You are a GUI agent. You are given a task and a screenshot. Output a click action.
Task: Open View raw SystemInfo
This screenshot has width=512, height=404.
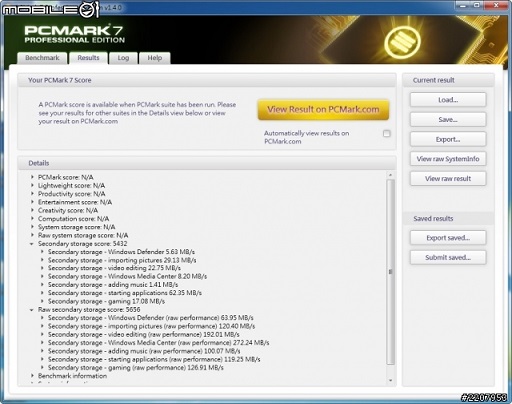(x=448, y=159)
